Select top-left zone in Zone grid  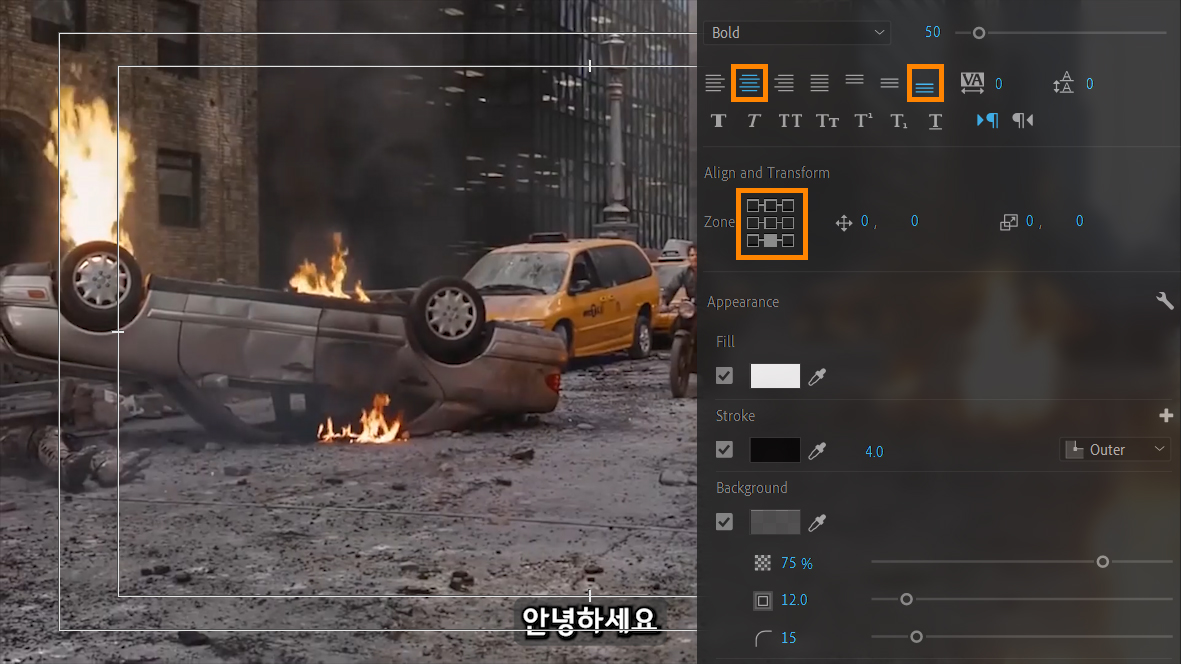[752, 206]
